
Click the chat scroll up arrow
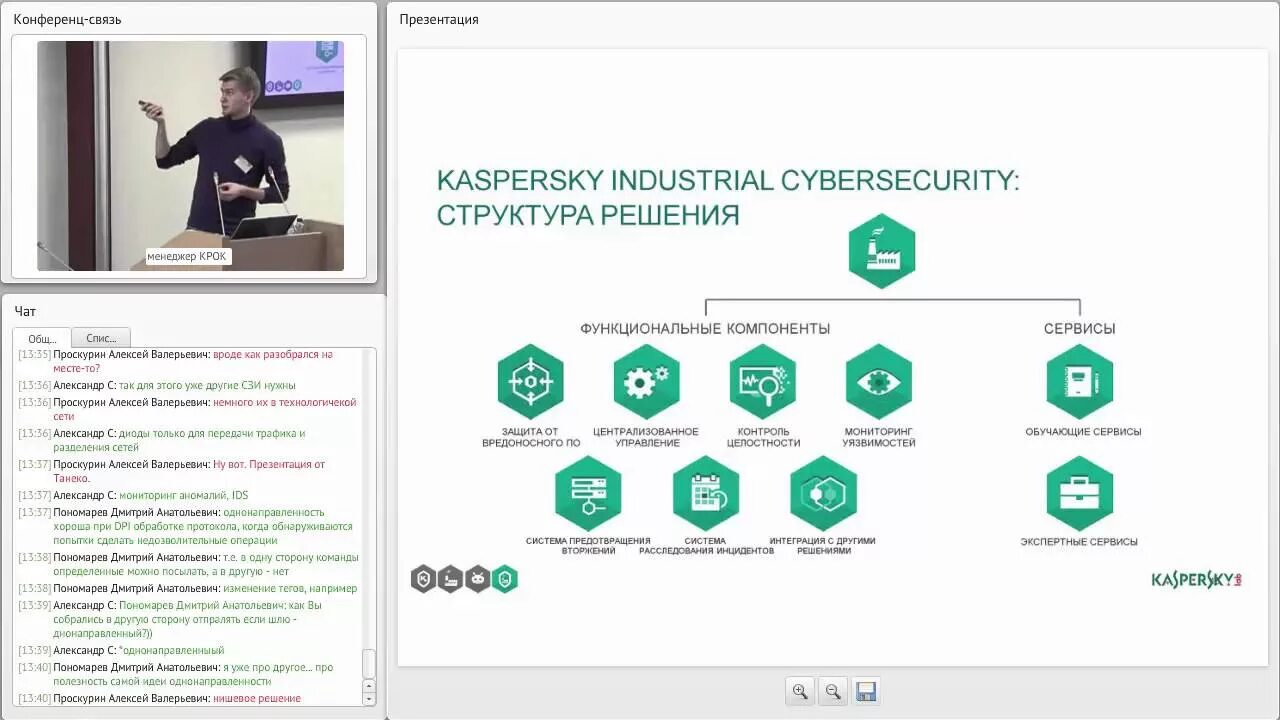[369, 686]
